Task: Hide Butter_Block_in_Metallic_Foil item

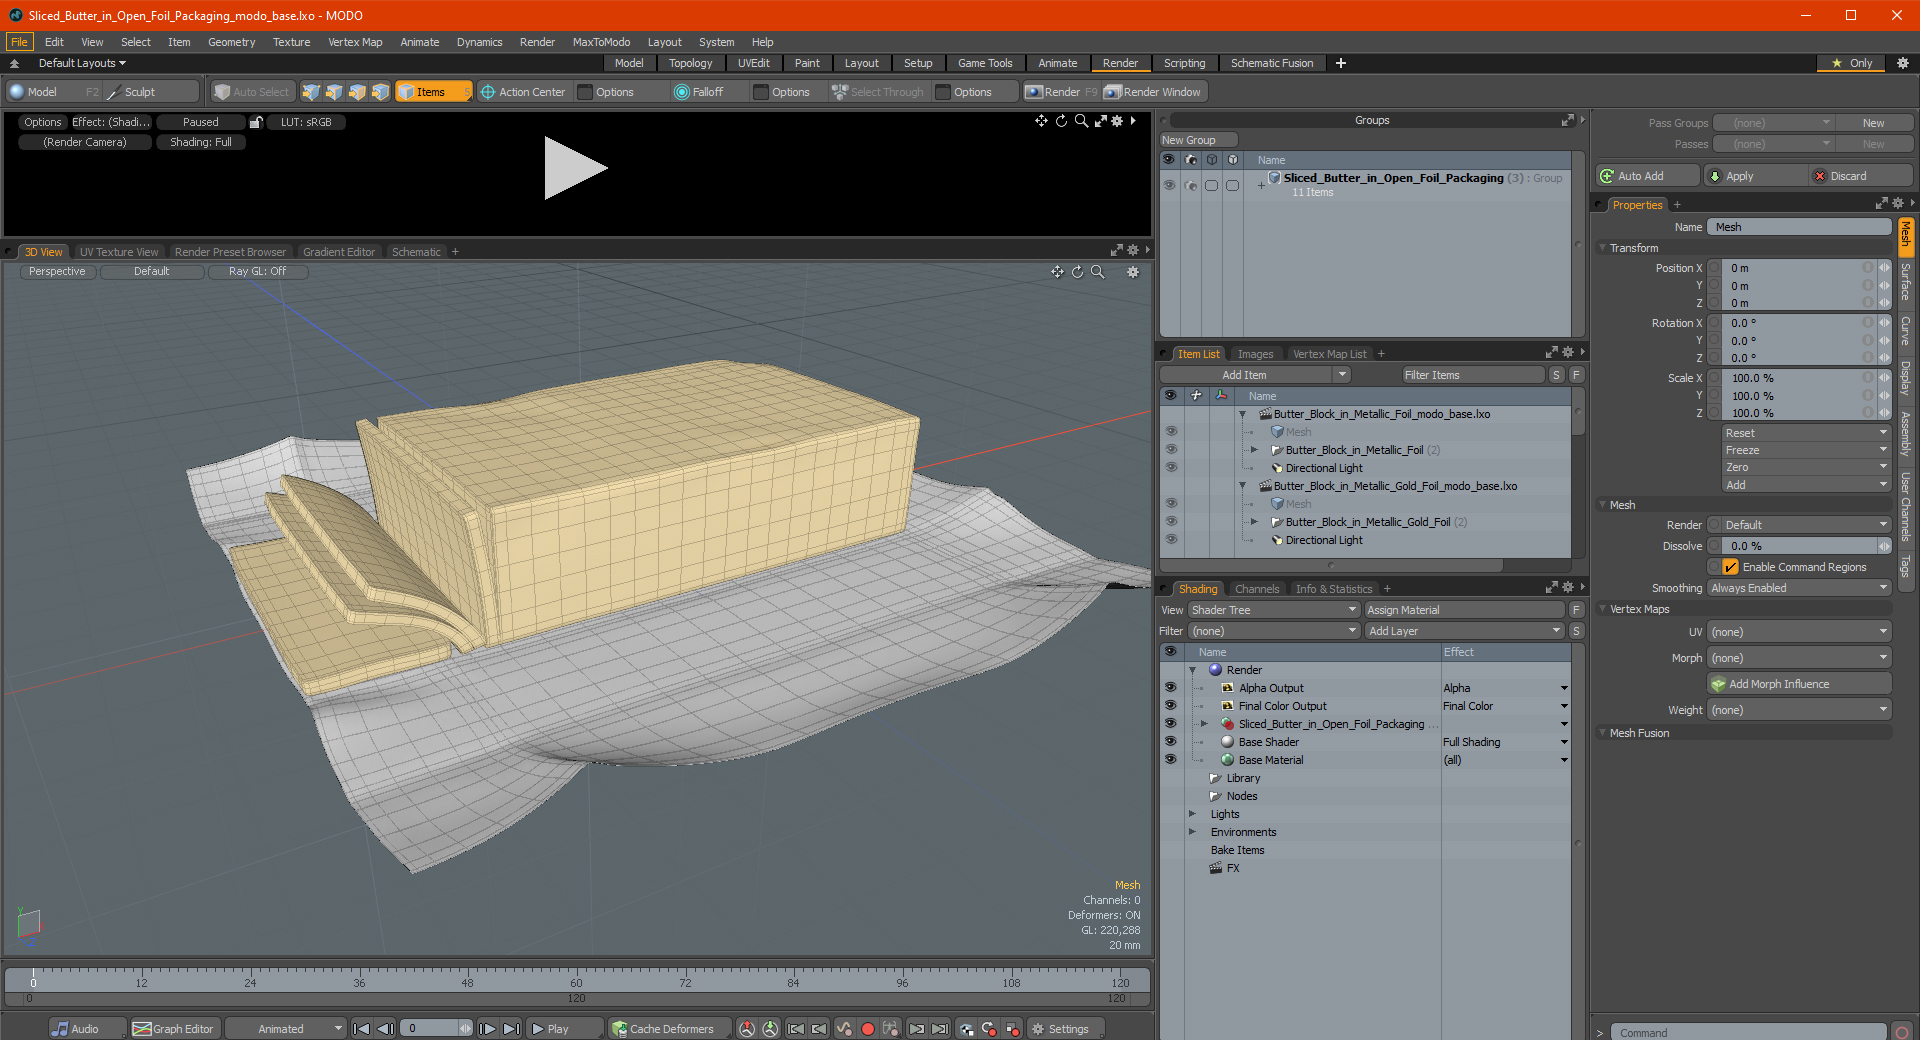Action: [x=1171, y=450]
